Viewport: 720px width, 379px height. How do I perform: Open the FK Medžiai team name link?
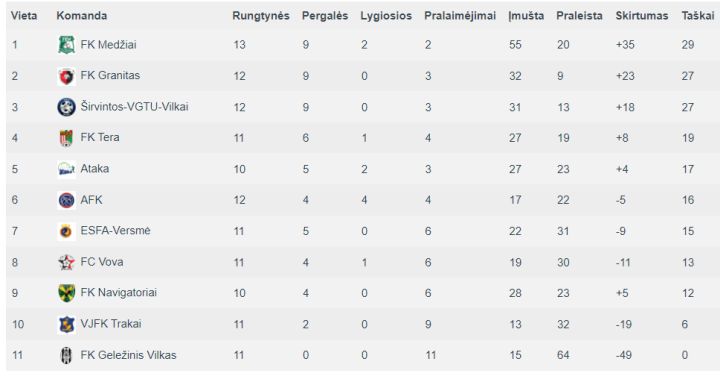point(108,45)
